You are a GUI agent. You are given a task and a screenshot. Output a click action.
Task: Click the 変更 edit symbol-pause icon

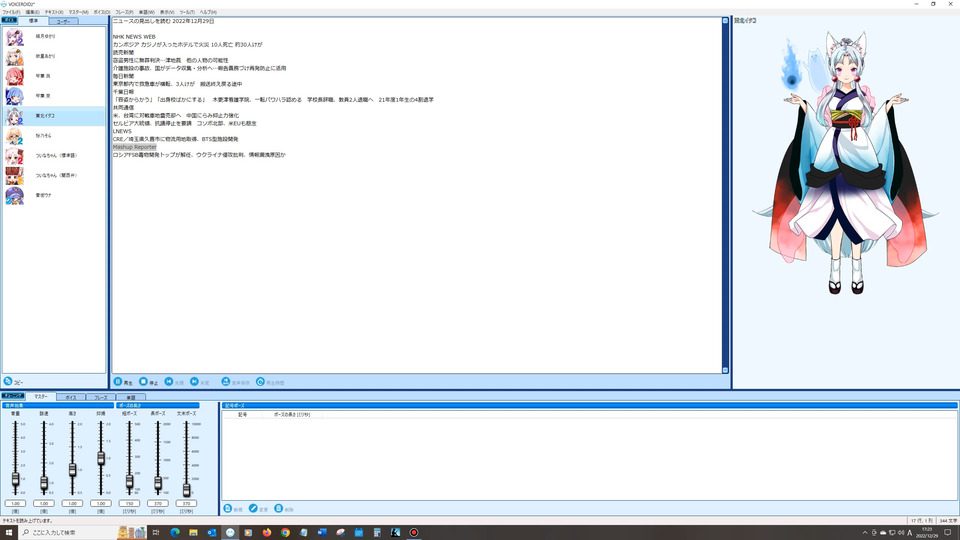click(x=253, y=508)
